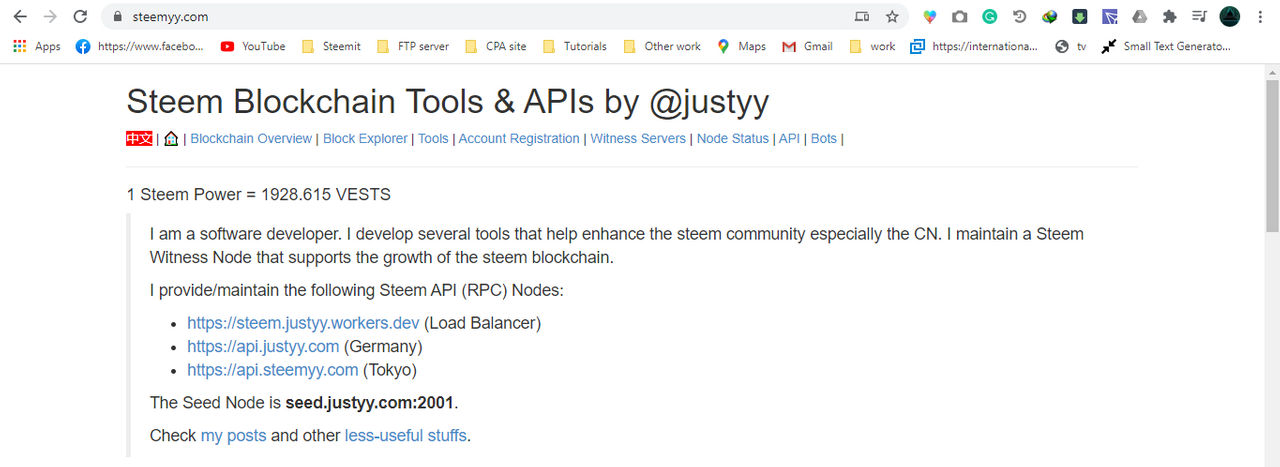
Task: Open the Maps bookmark
Action: (x=741, y=46)
